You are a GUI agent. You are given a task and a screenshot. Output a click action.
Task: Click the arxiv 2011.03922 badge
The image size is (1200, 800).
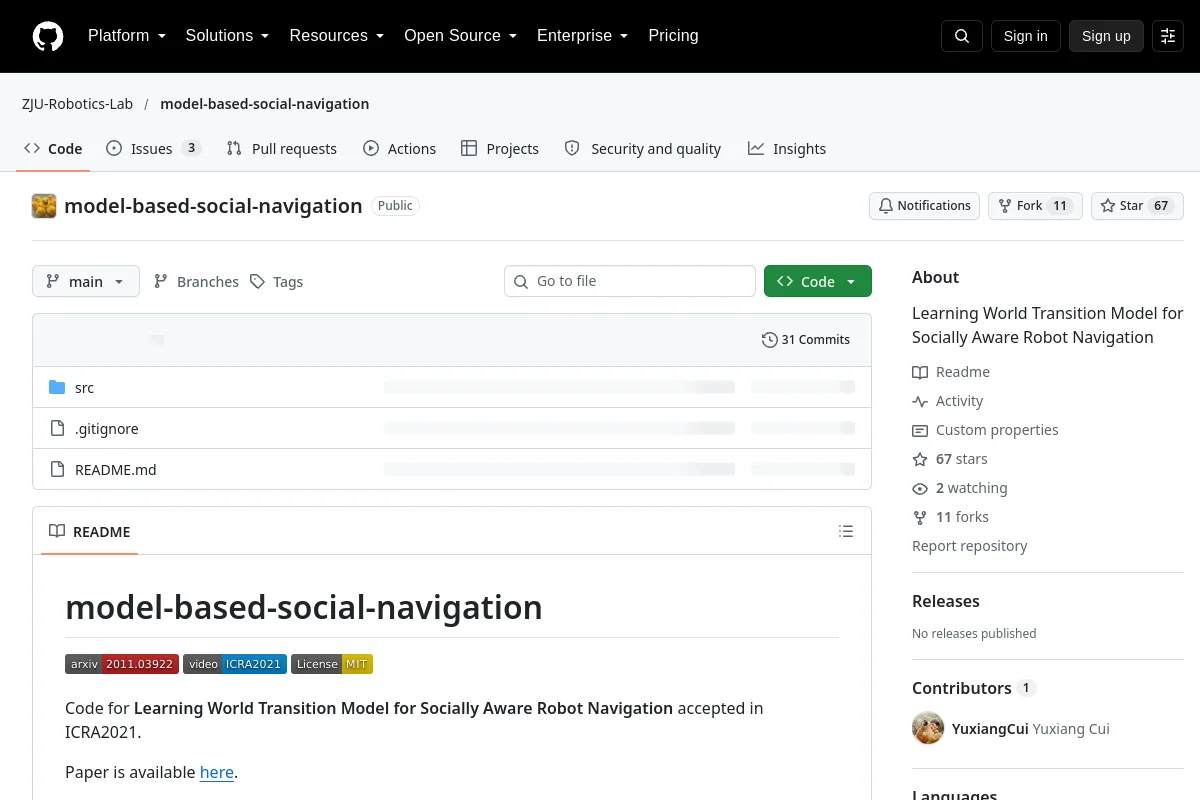click(122, 664)
